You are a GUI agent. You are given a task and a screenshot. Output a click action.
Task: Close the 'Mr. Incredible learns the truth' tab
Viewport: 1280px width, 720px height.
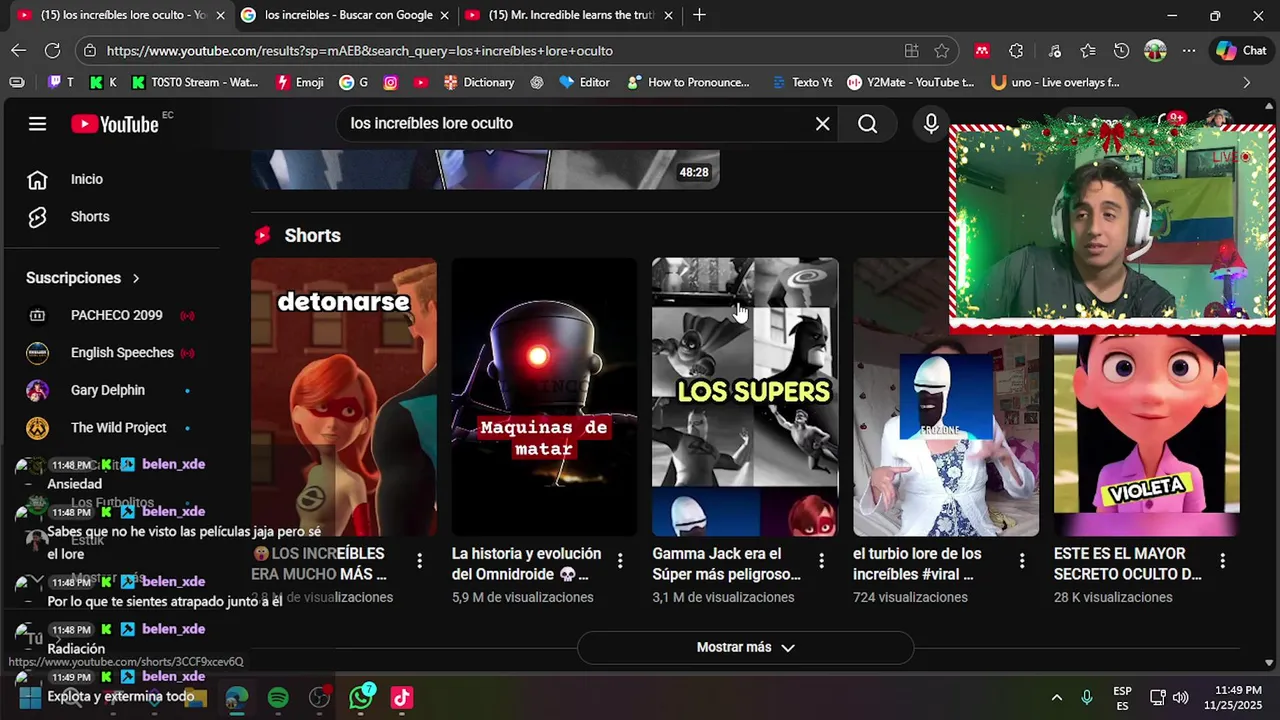668,15
